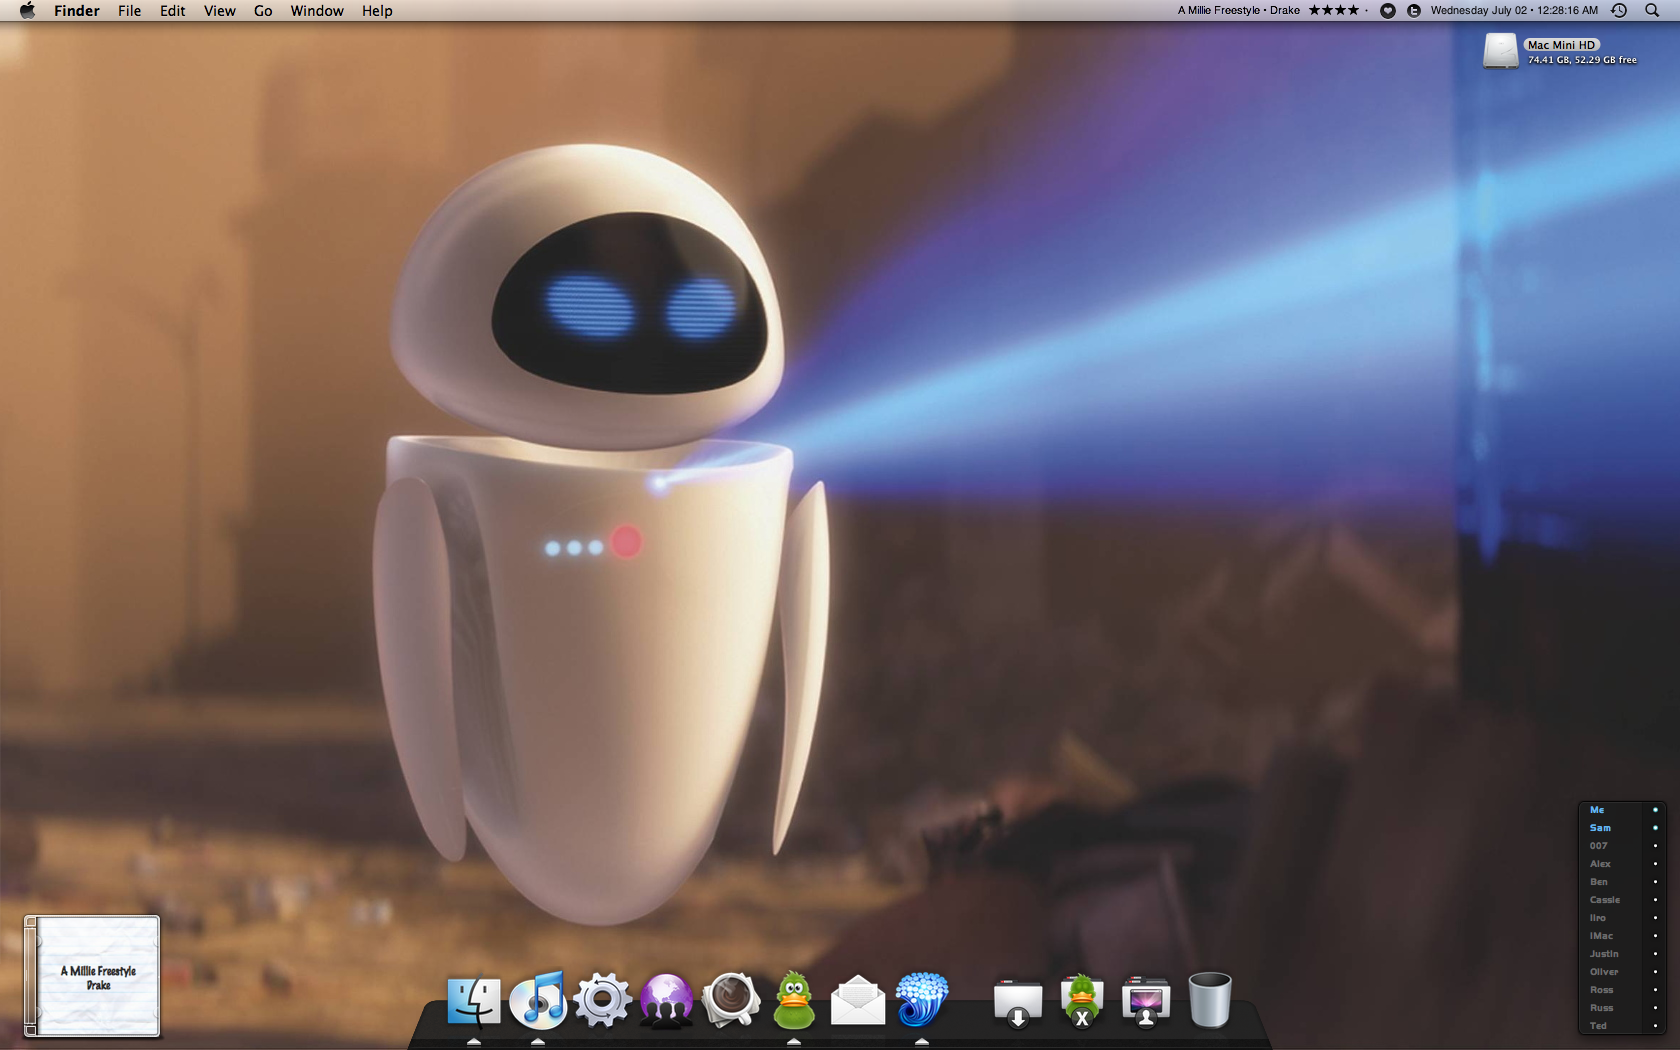Open the Help menu
The height and width of the screenshot is (1050, 1680).
click(377, 11)
